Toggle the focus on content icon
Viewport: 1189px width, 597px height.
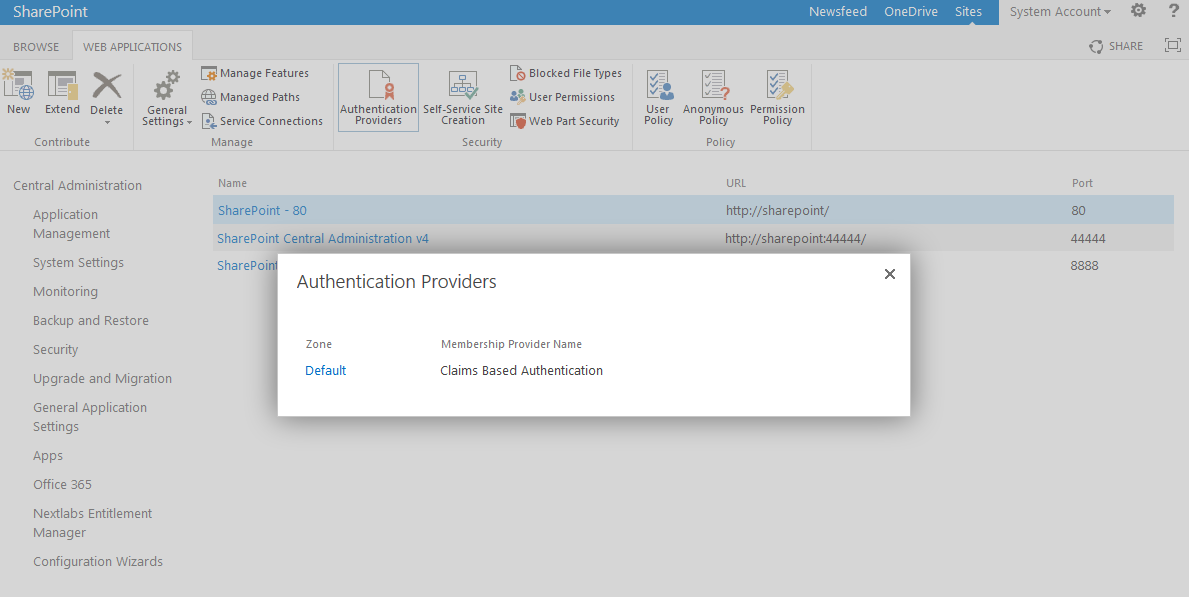[1172, 46]
